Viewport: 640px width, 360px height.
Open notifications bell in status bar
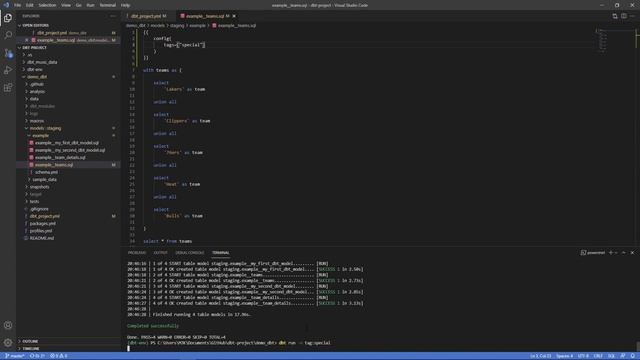[632, 356]
